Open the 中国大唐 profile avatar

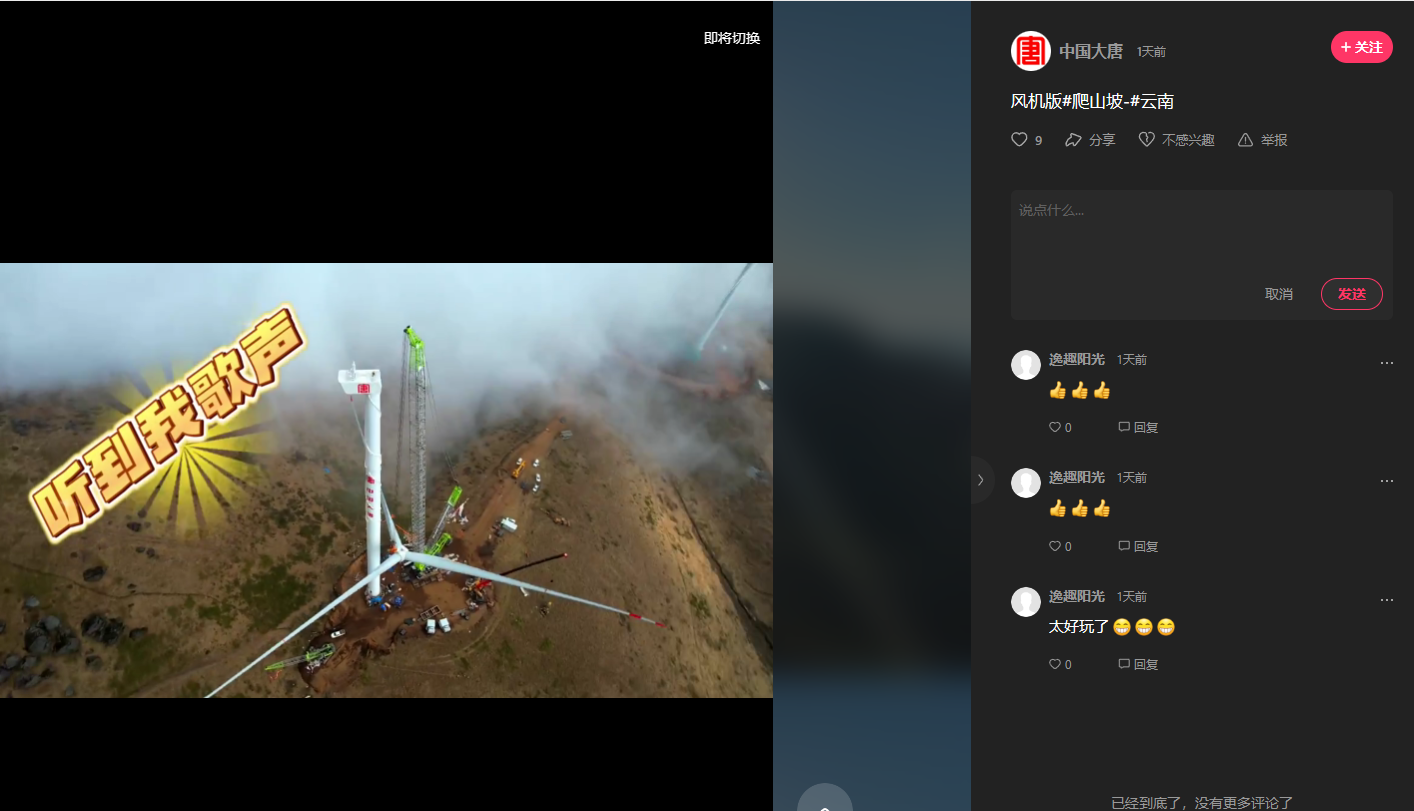pyautogui.click(x=1030, y=51)
